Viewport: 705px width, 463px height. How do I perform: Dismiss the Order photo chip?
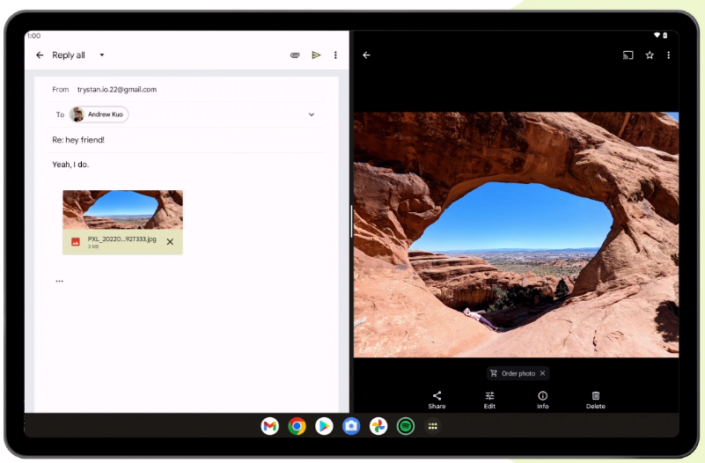[x=542, y=373]
